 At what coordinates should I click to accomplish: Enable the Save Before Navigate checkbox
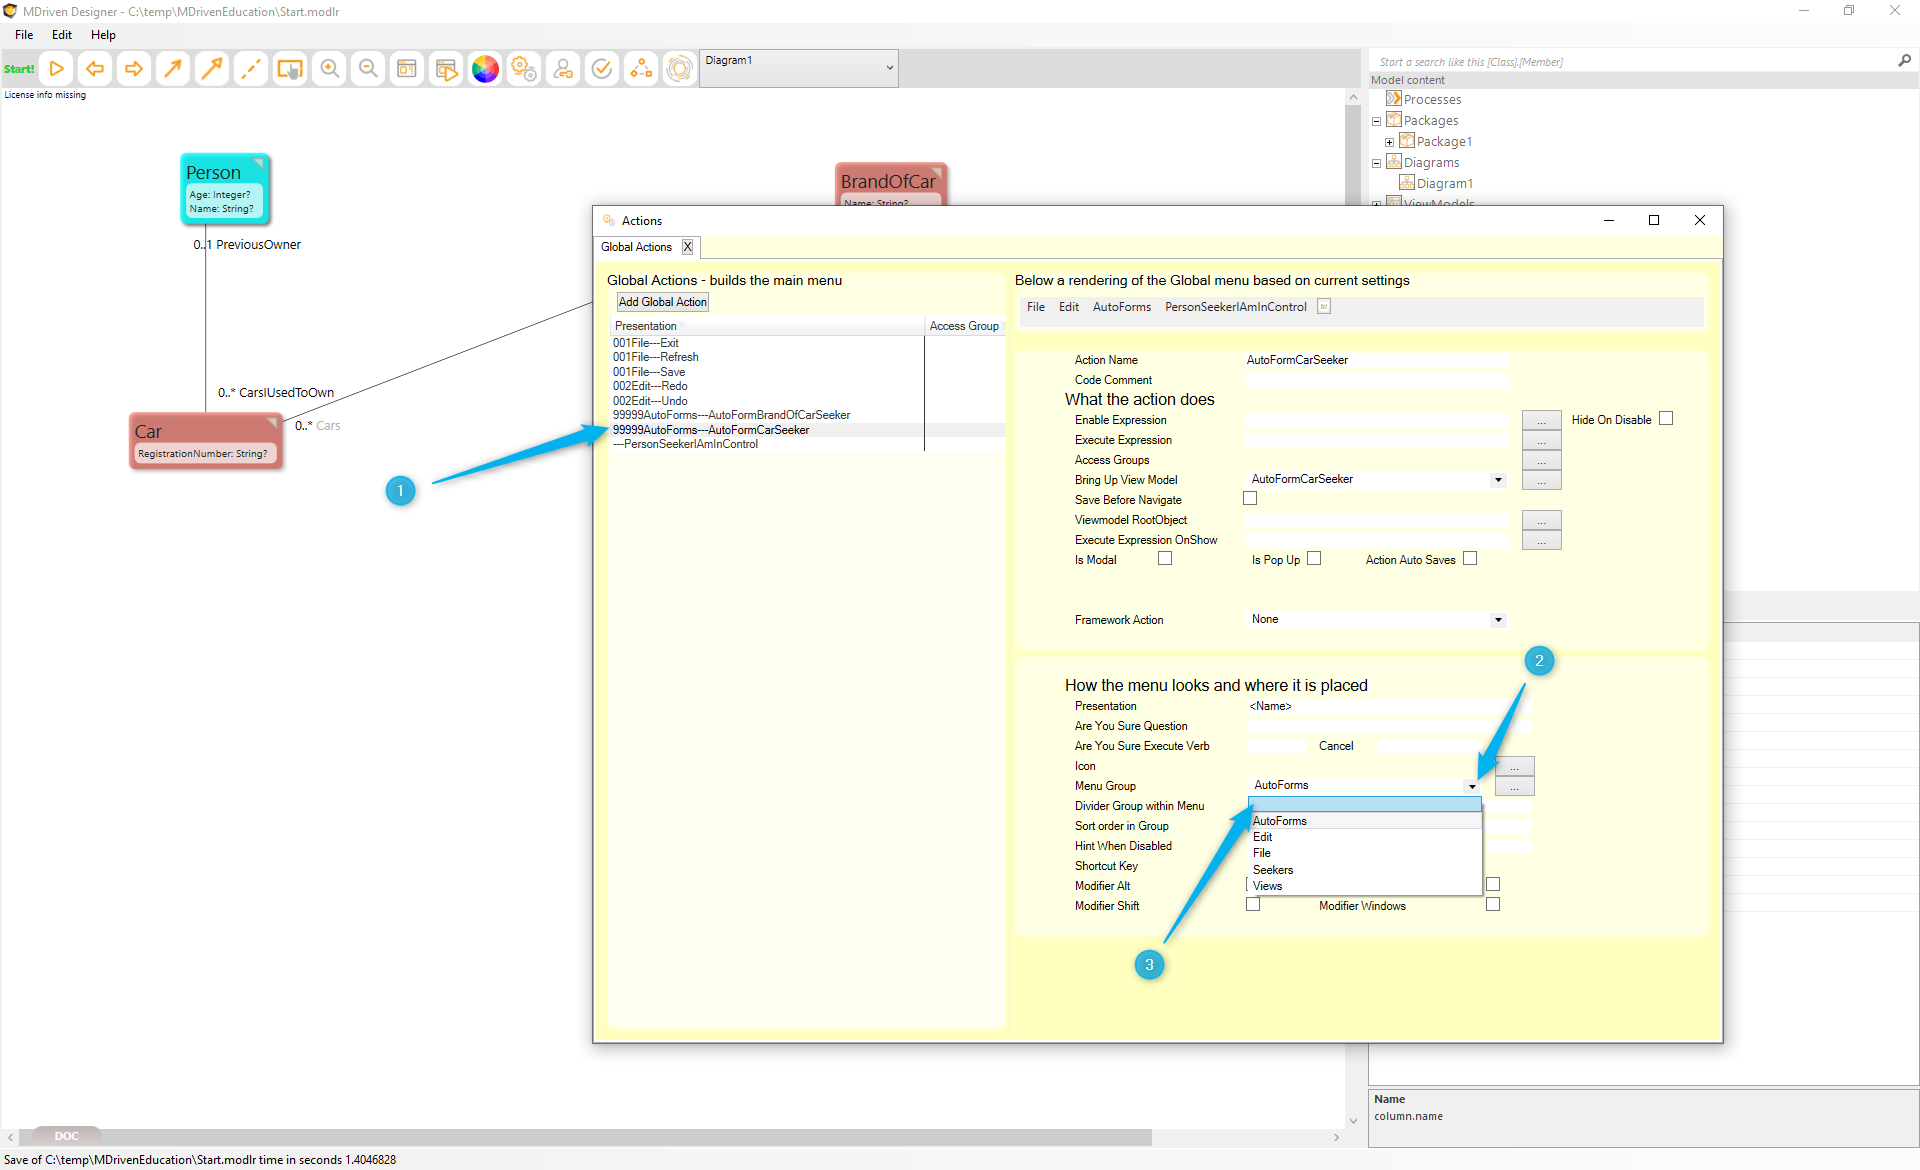[x=1250, y=499]
